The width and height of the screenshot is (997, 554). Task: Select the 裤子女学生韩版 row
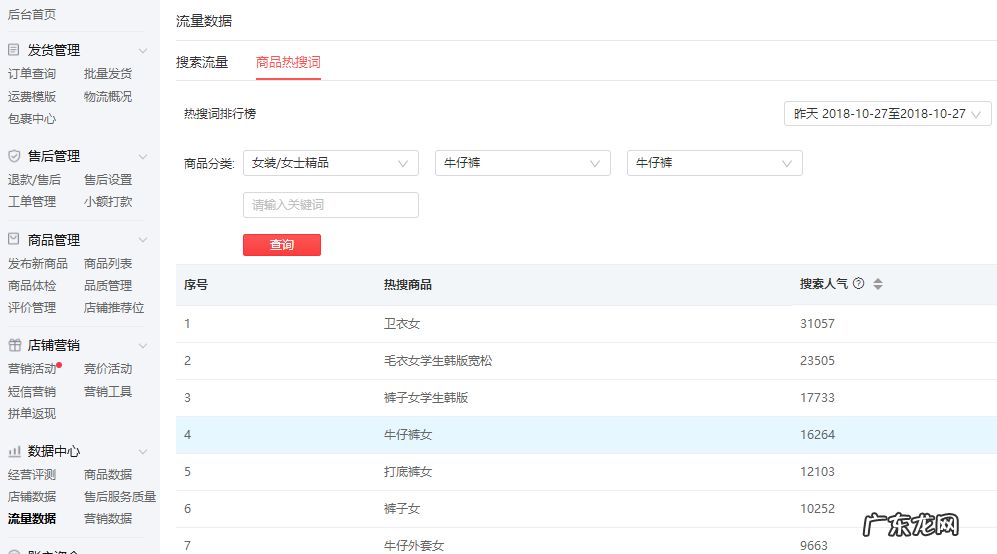tap(586, 398)
